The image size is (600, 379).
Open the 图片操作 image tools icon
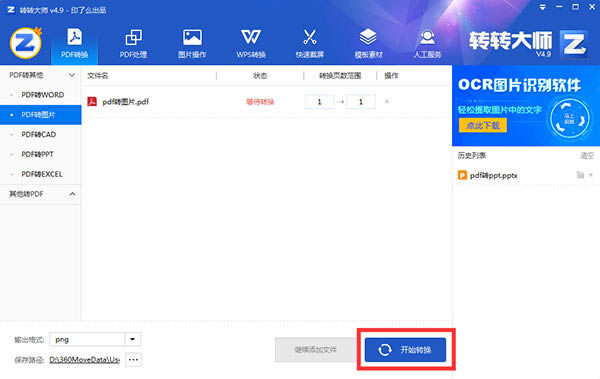pos(192,43)
